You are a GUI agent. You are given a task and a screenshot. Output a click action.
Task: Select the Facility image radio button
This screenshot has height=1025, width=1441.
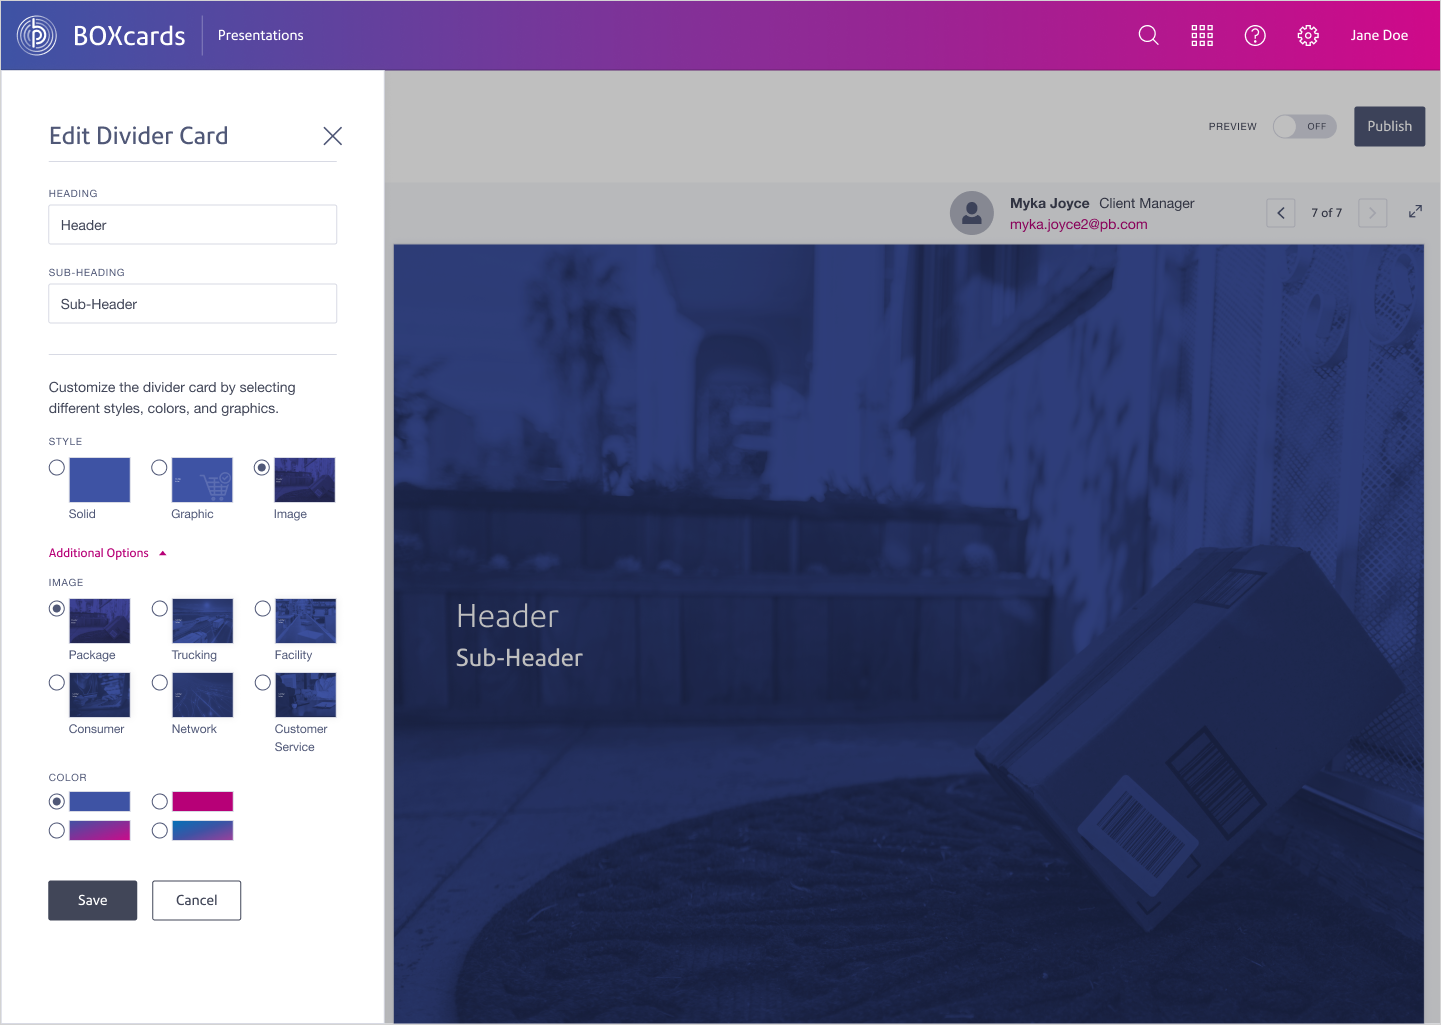263,609
